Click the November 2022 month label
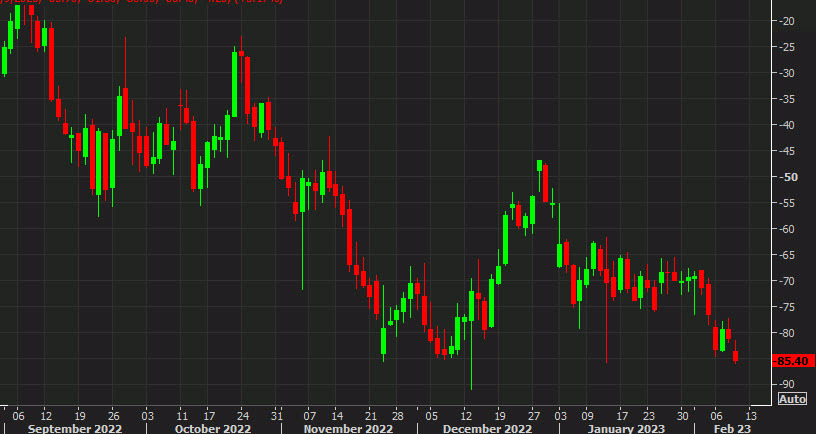Viewport: 816px width, 434px height. 350,428
